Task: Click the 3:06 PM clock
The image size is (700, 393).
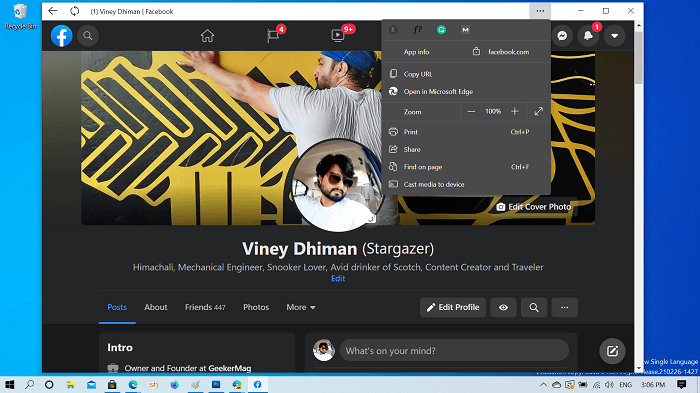Action: tap(653, 385)
